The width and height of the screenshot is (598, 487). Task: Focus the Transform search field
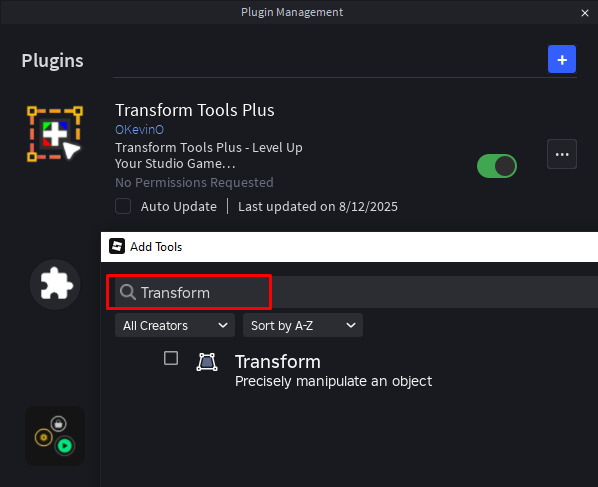(x=356, y=292)
